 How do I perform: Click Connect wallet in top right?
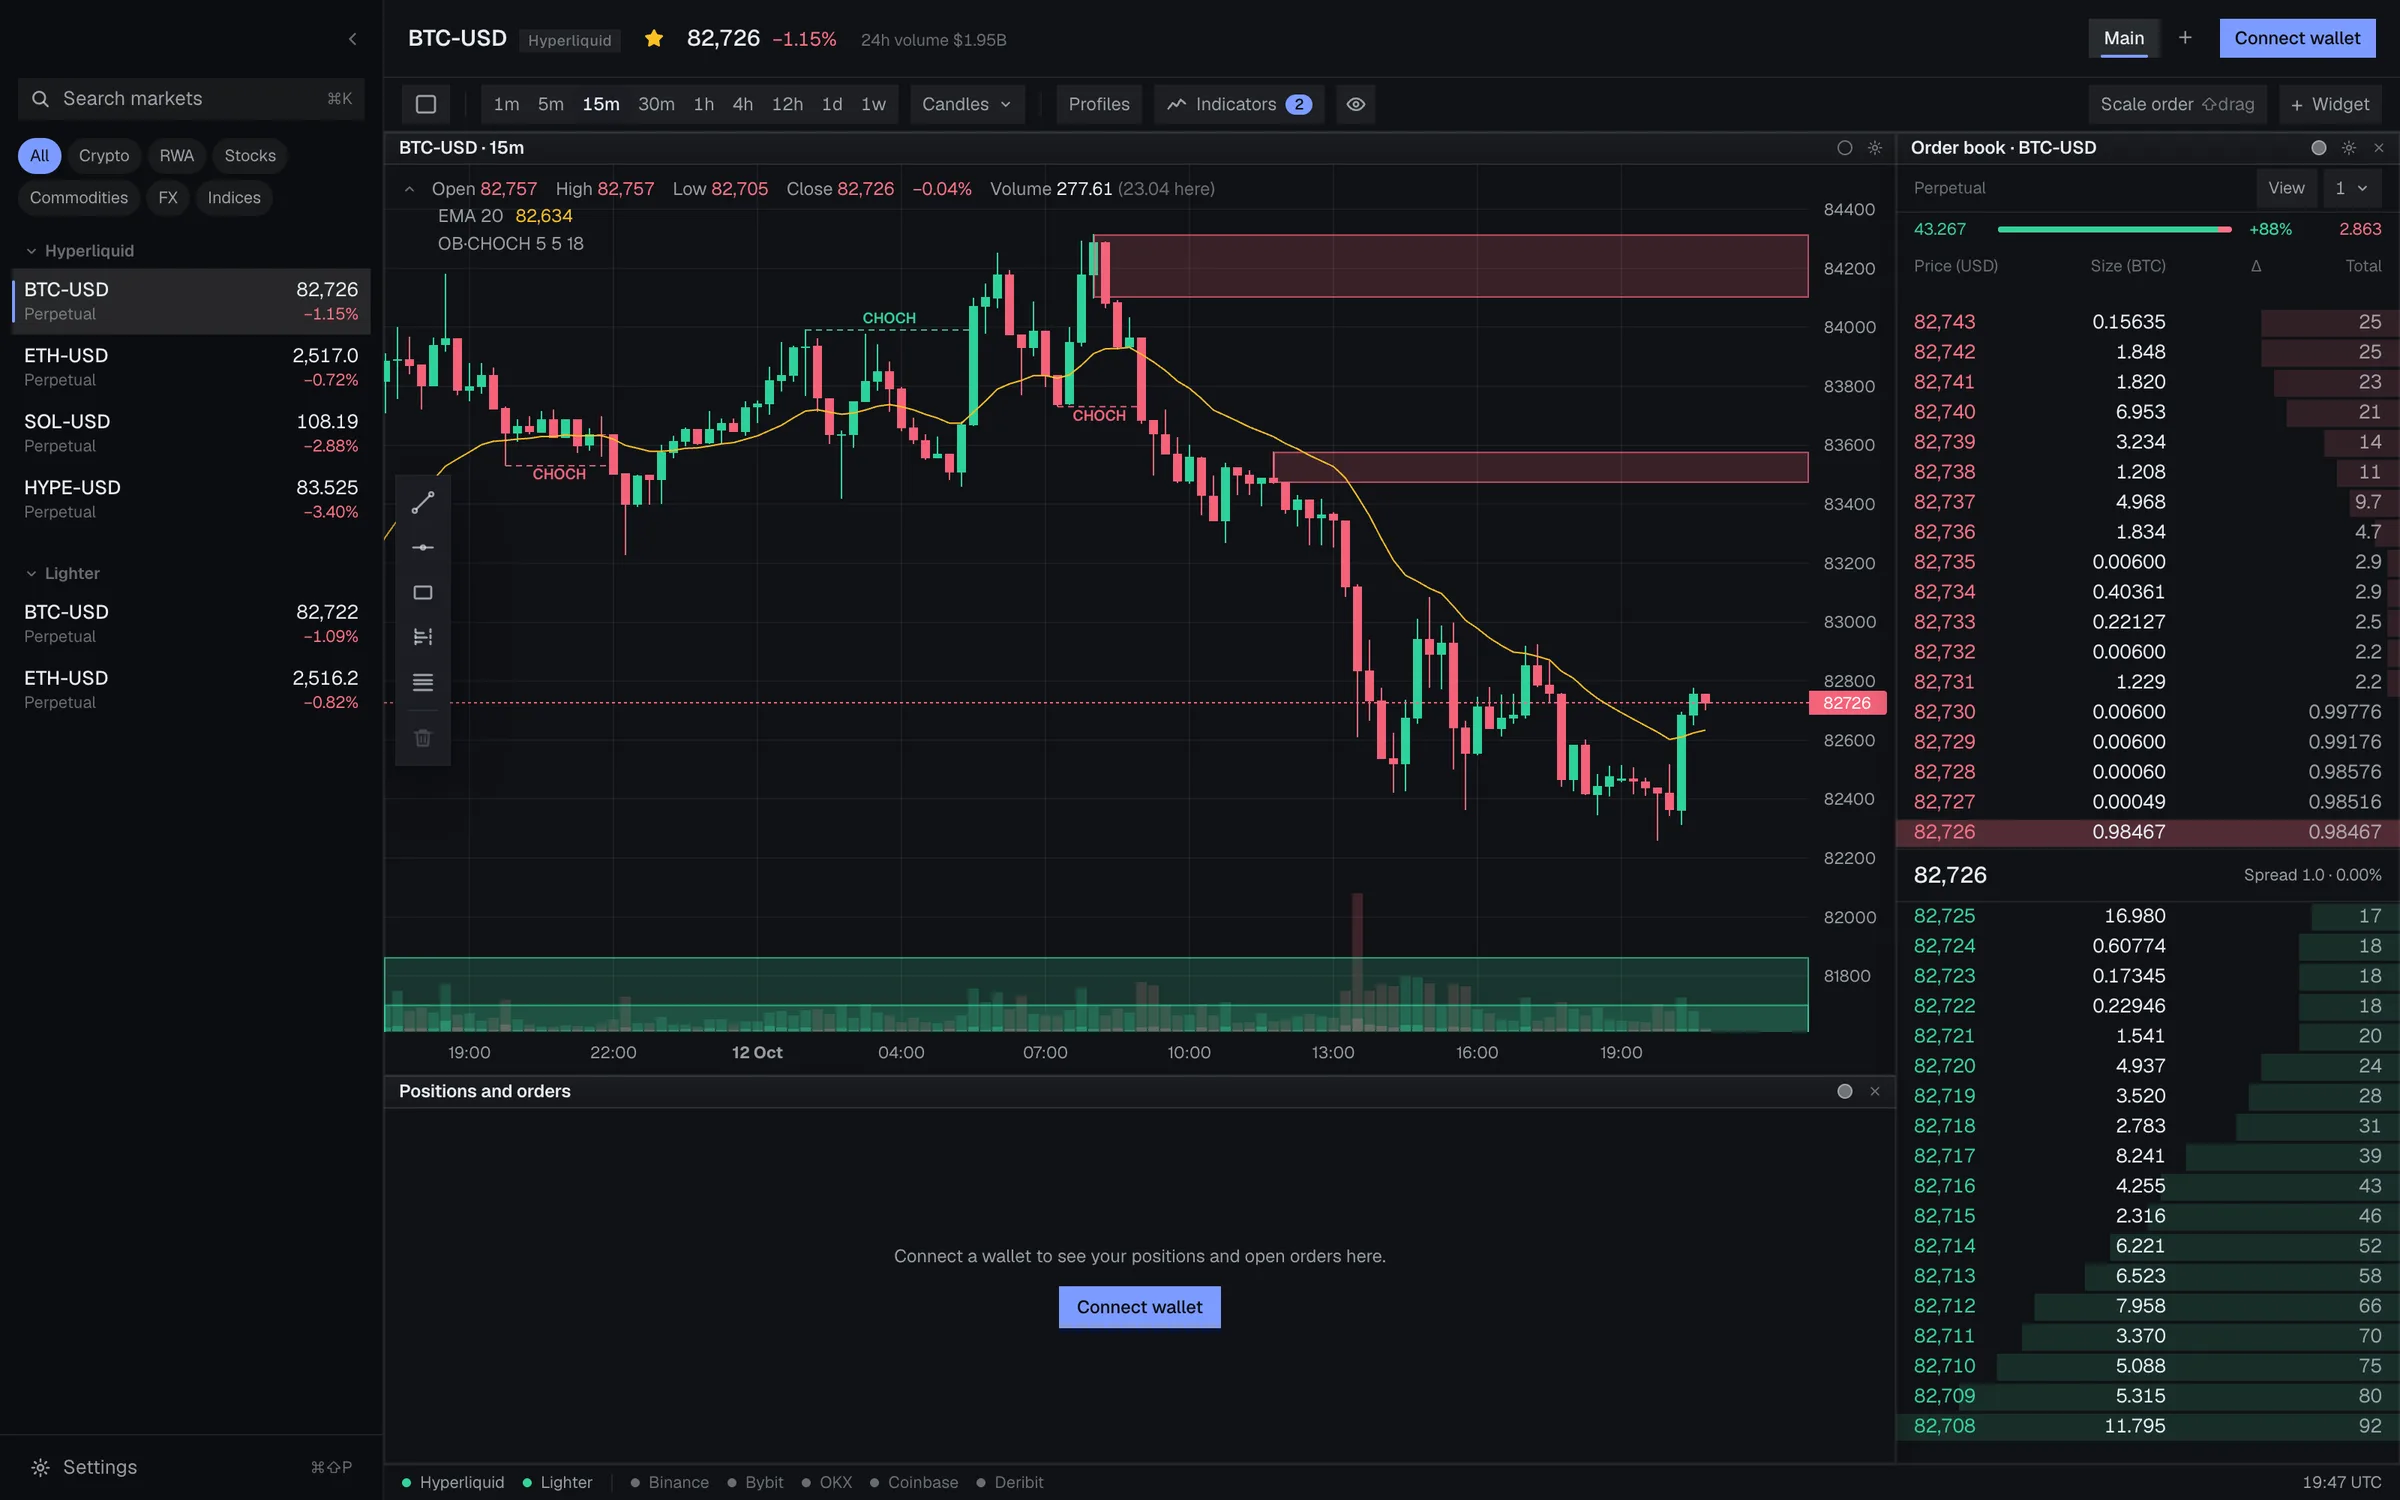point(2297,38)
